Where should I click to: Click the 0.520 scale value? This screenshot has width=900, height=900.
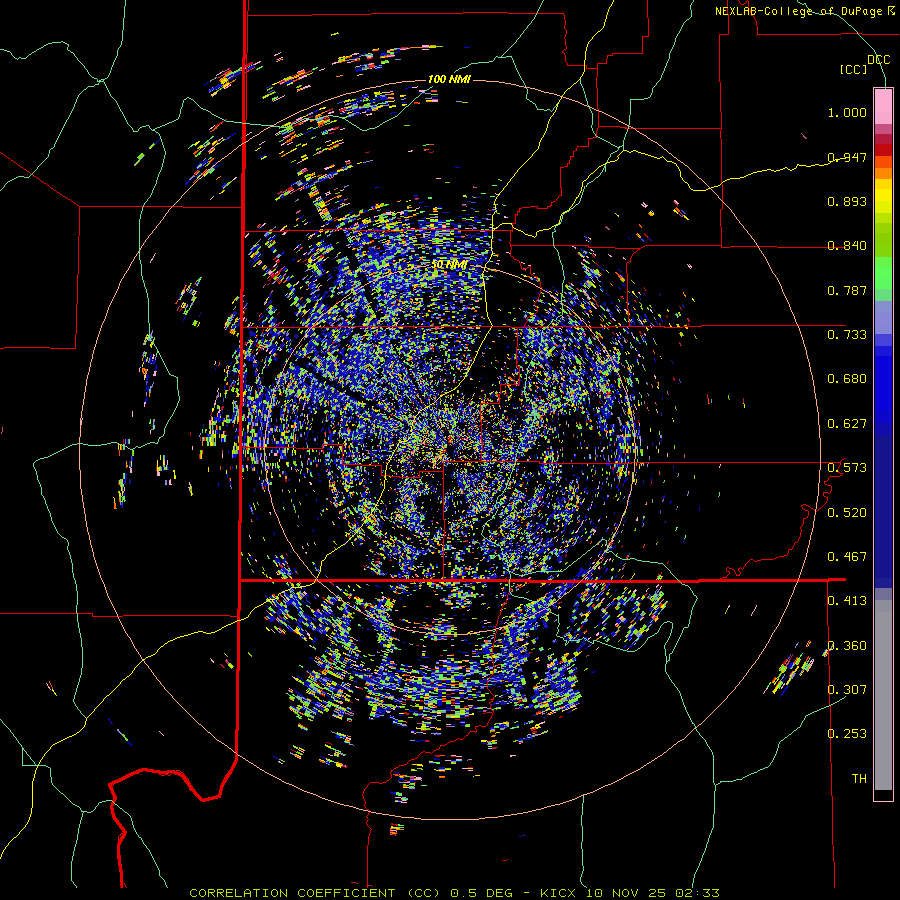click(847, 513)
